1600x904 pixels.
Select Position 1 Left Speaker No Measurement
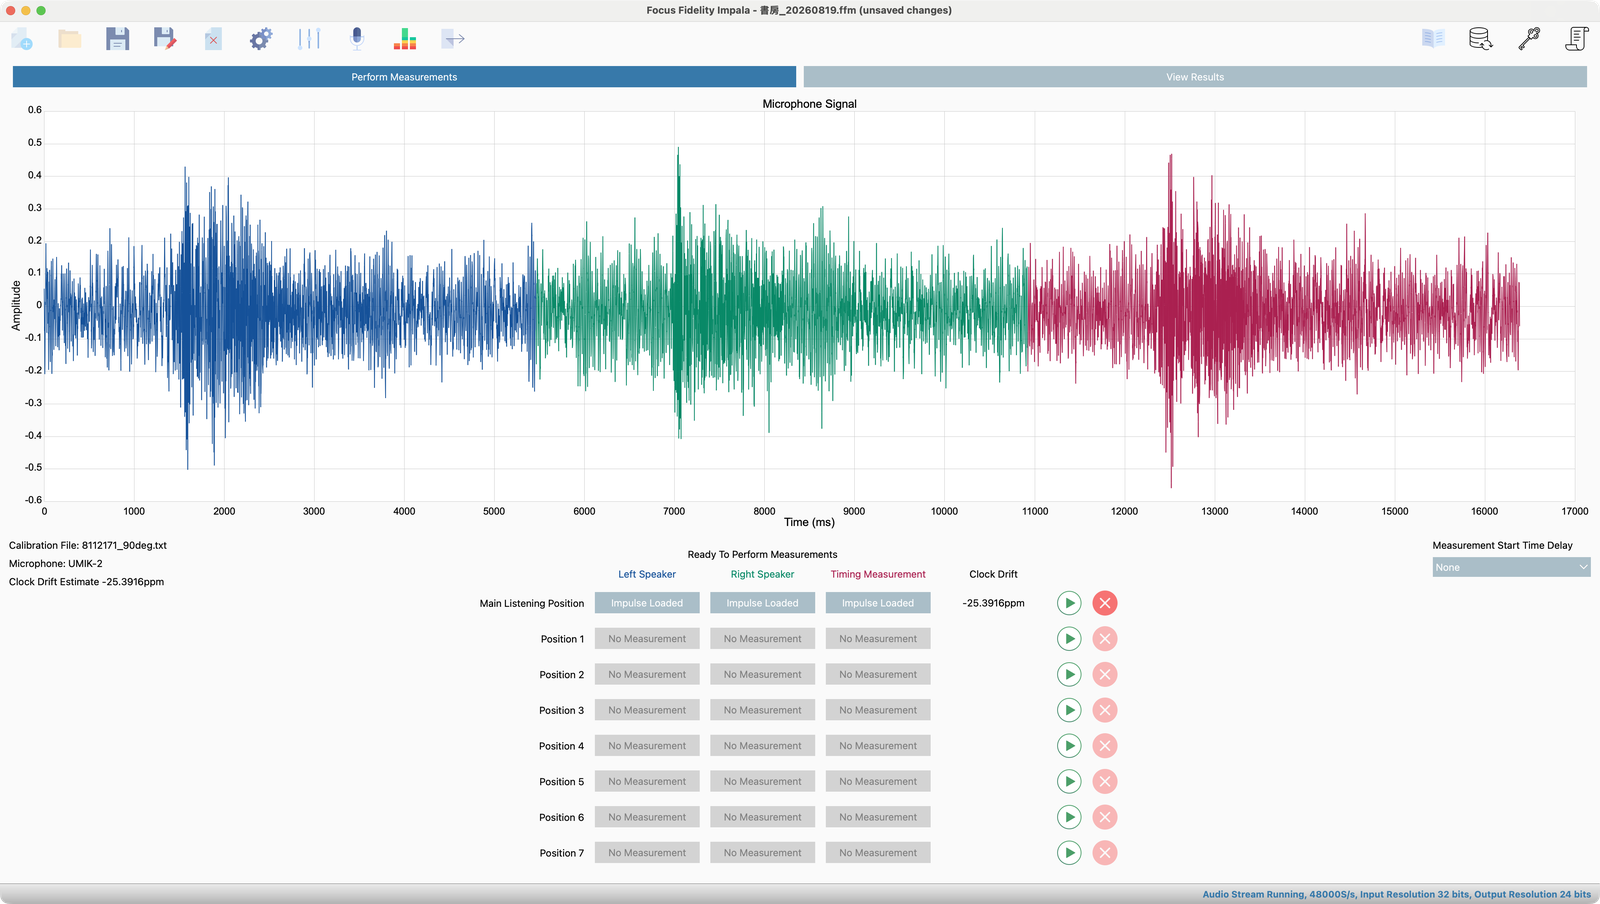[x=647, y=639]
